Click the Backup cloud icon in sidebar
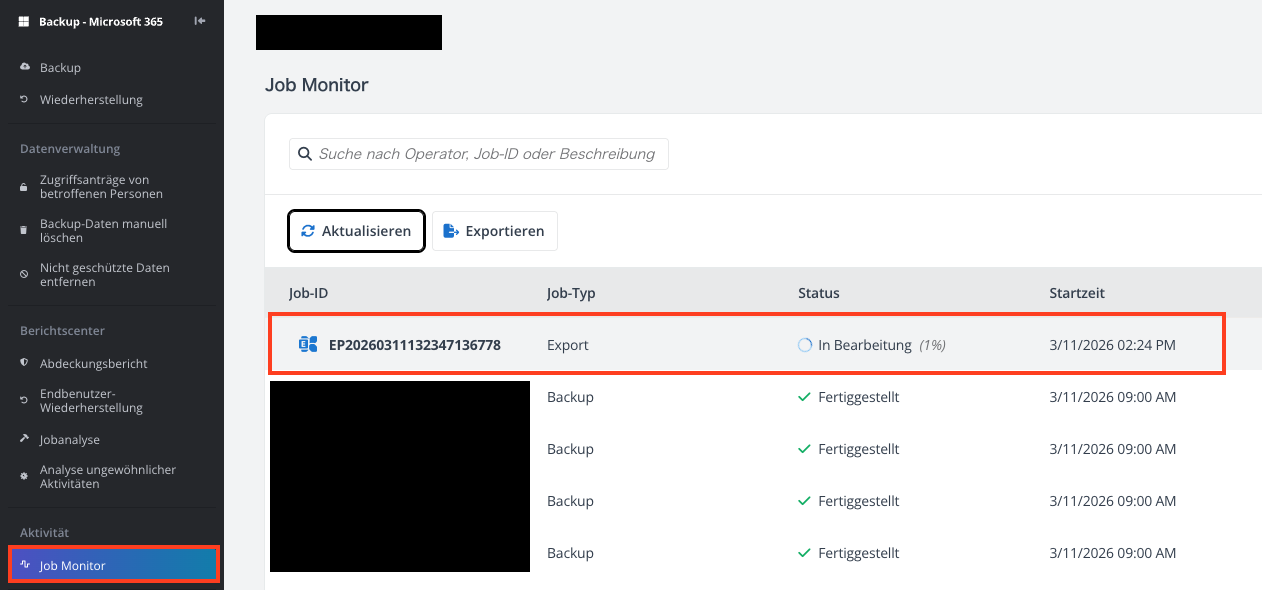 tap(25, 67)
